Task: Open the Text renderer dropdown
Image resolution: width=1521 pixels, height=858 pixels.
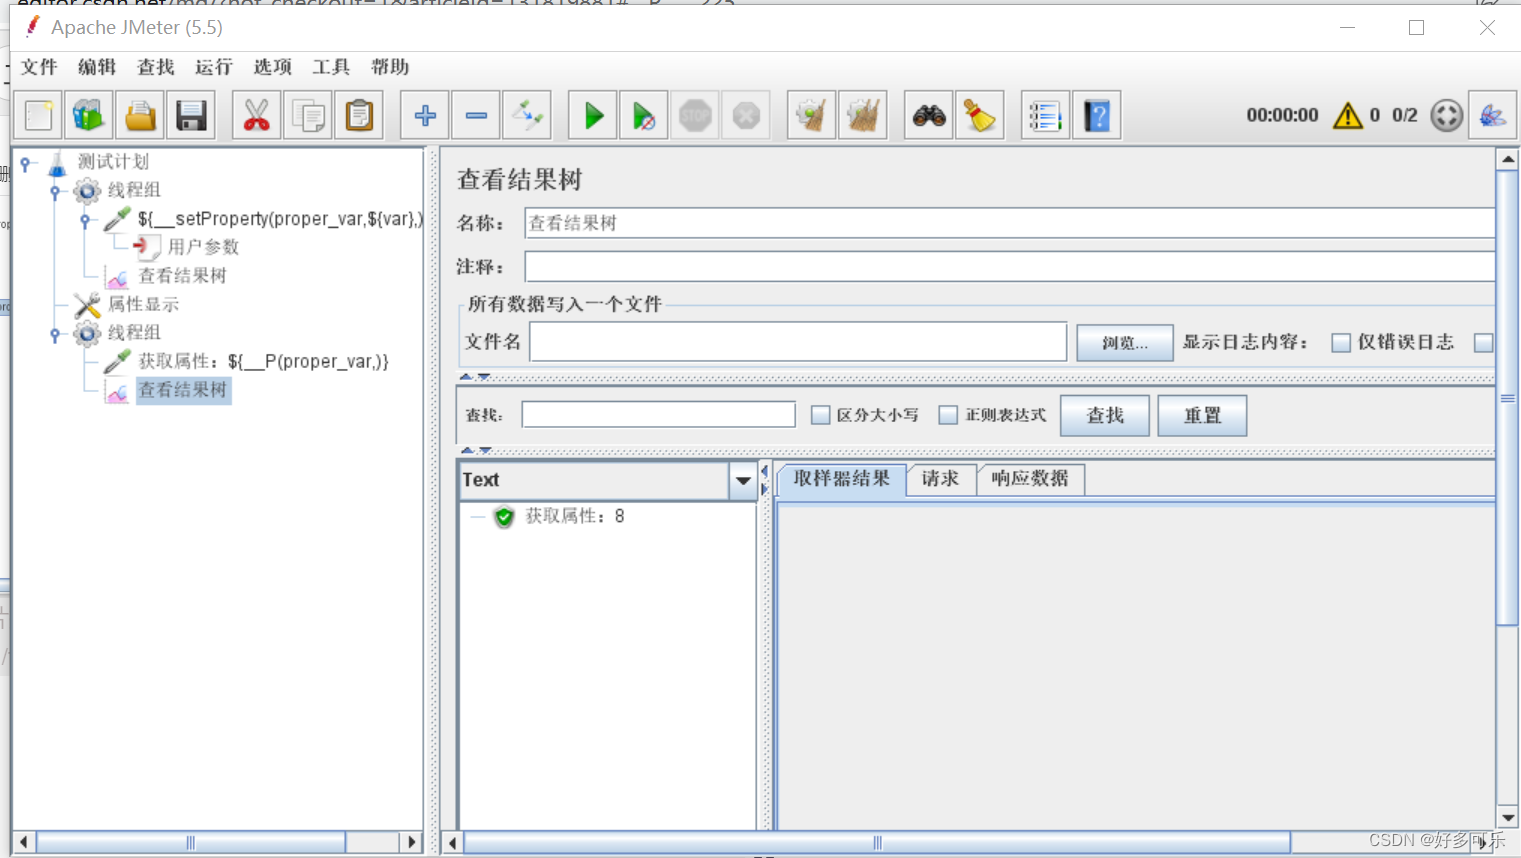Action: coord(743,481)
